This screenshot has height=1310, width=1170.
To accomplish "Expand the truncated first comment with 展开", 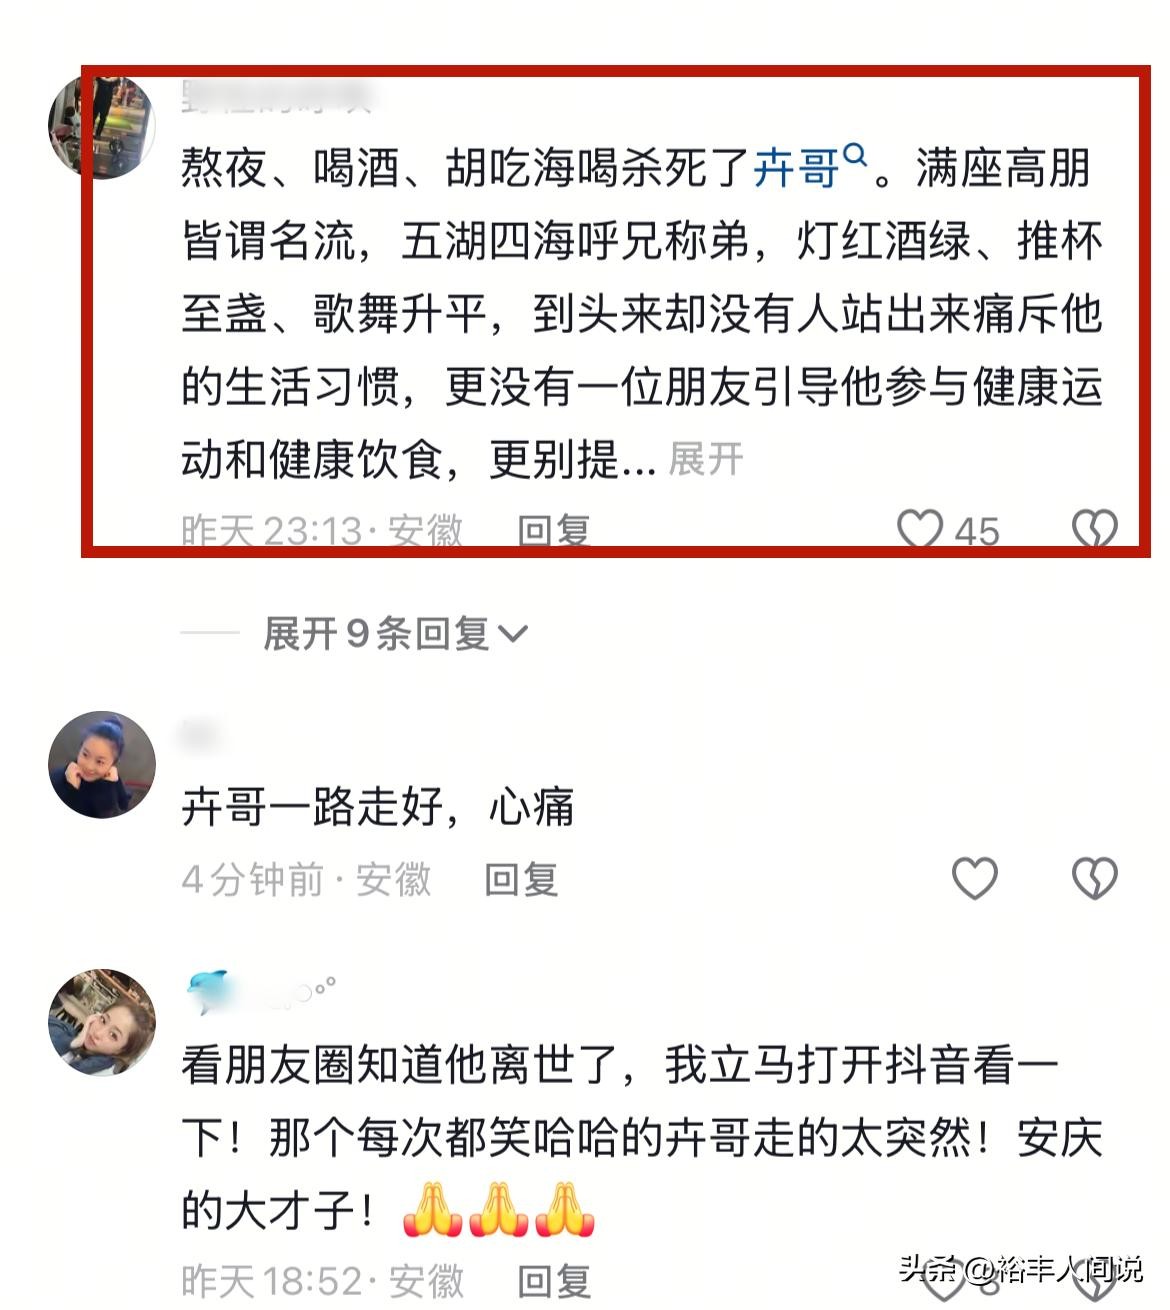I will 706,459.
